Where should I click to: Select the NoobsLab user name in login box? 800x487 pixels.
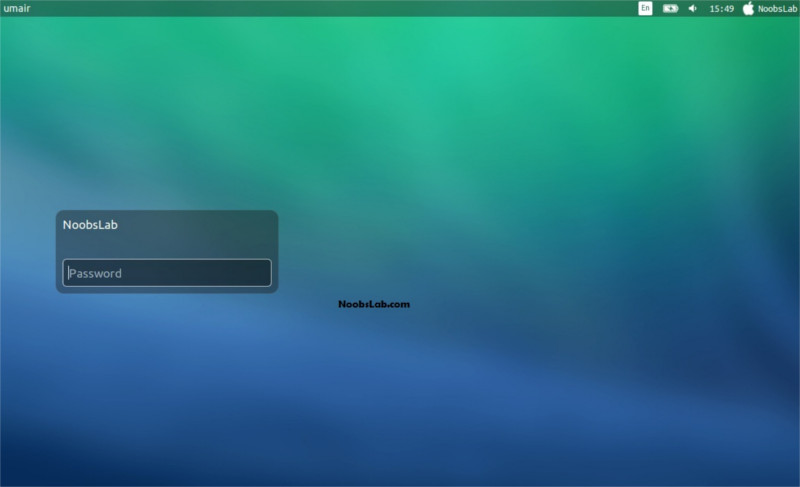pos(90,225)
